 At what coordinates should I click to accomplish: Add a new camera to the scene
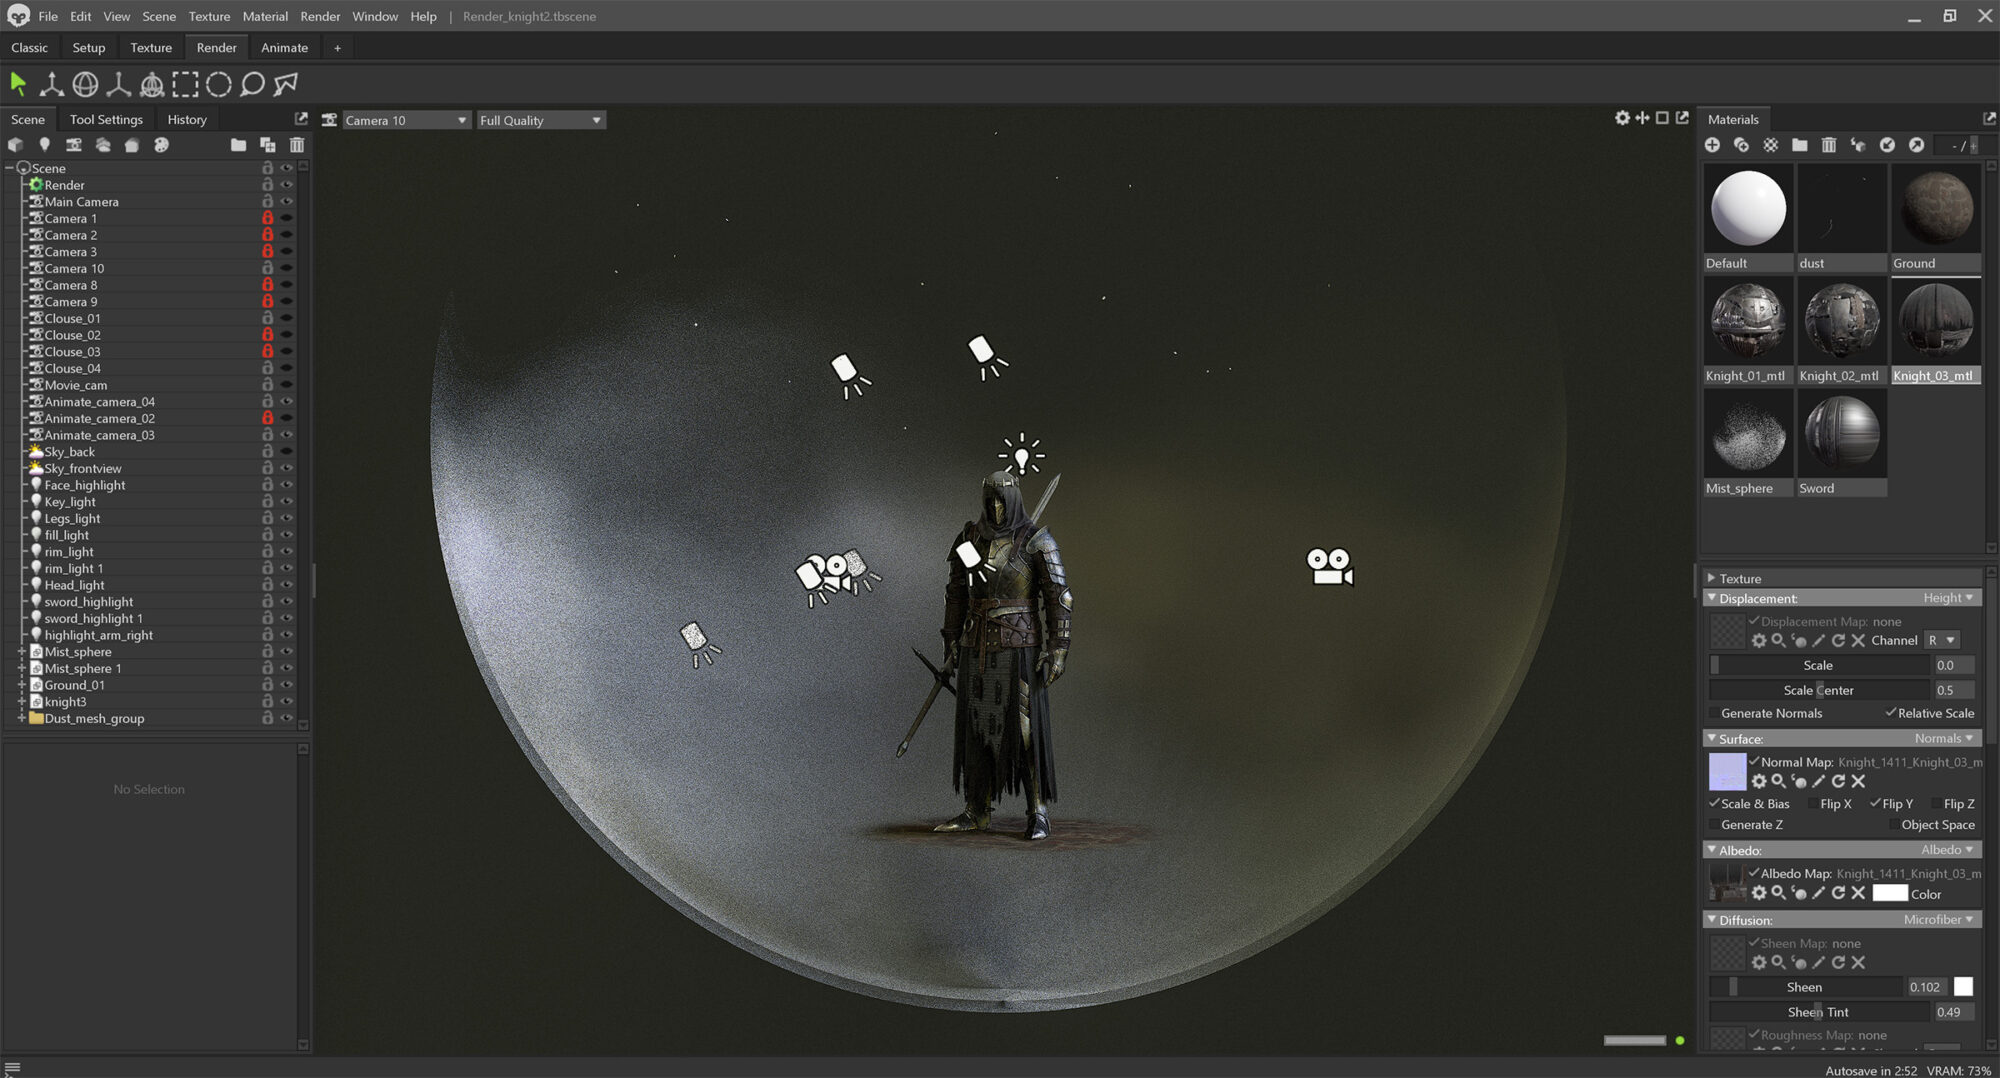(x=73, y=145)
